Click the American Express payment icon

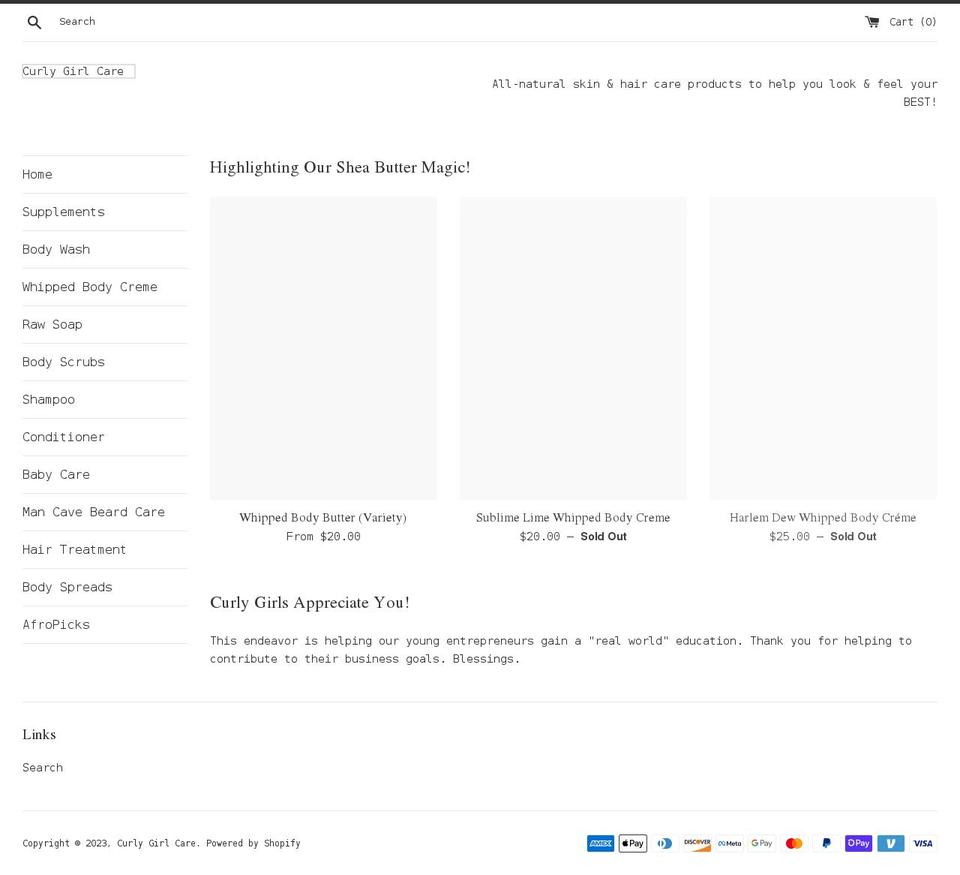tap(600, 843)
